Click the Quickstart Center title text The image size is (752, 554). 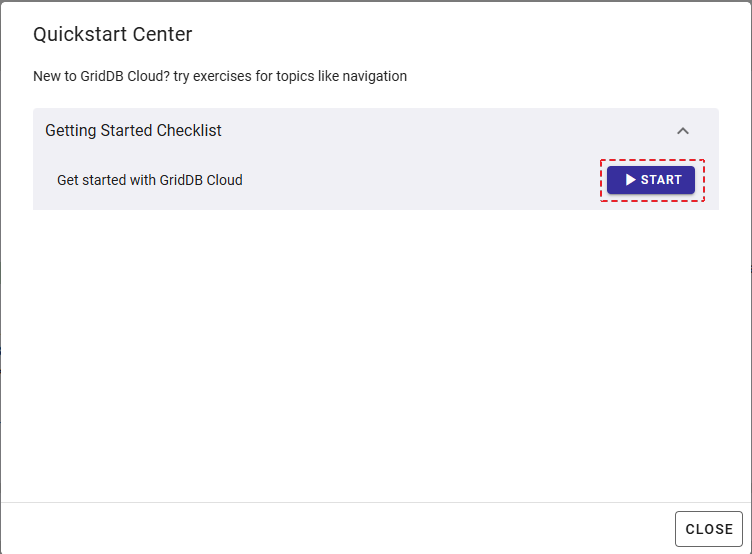[113, 34]
